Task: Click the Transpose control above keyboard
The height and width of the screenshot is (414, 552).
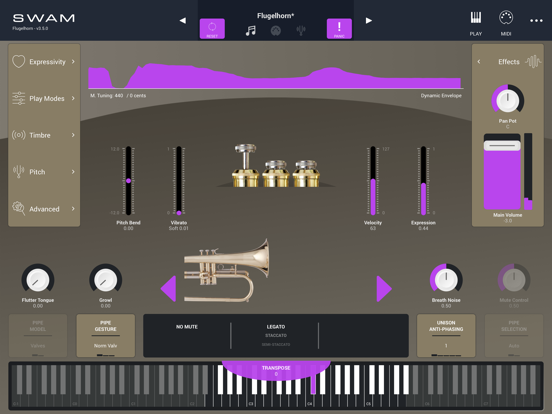Action: coord(276,370)
